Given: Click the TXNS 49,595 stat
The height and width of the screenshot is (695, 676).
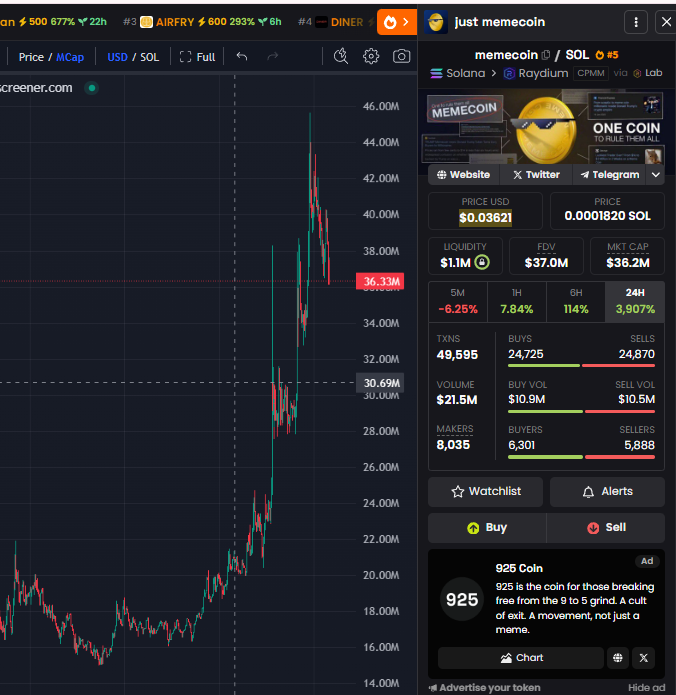Looking at the screenshot, I should (x=457, y=348).
